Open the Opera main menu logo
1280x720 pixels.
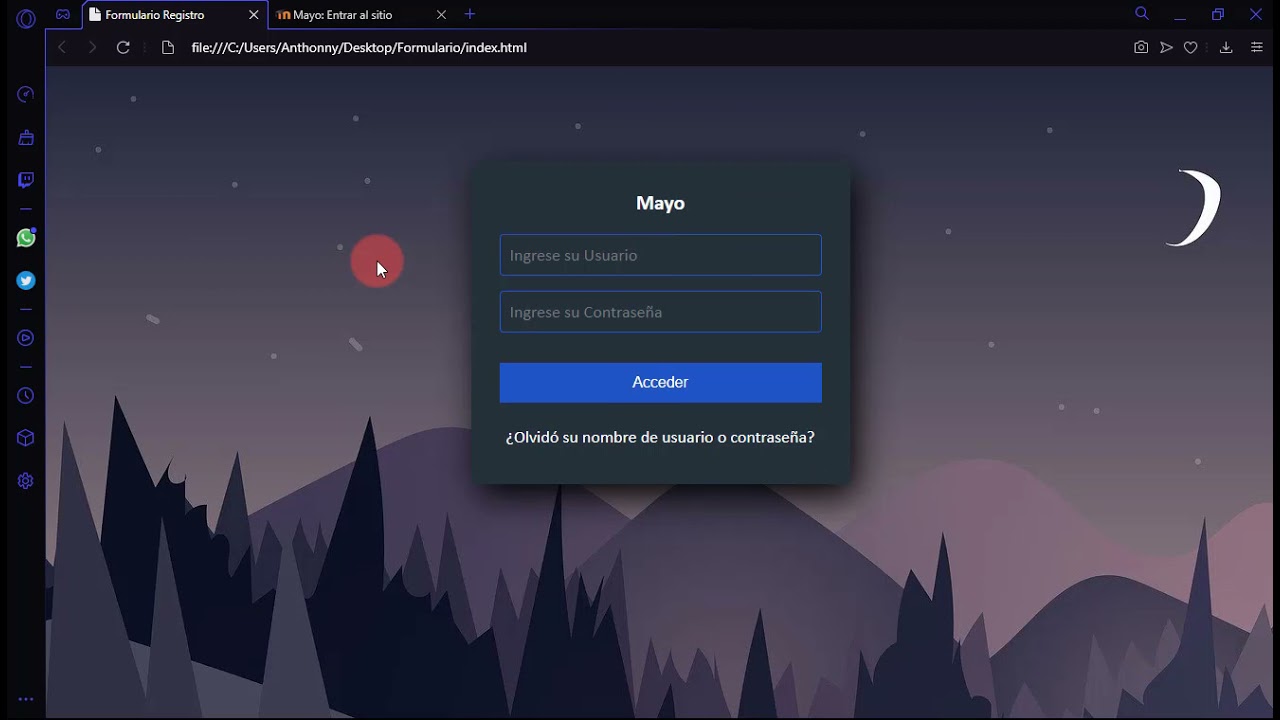point(26,18)
